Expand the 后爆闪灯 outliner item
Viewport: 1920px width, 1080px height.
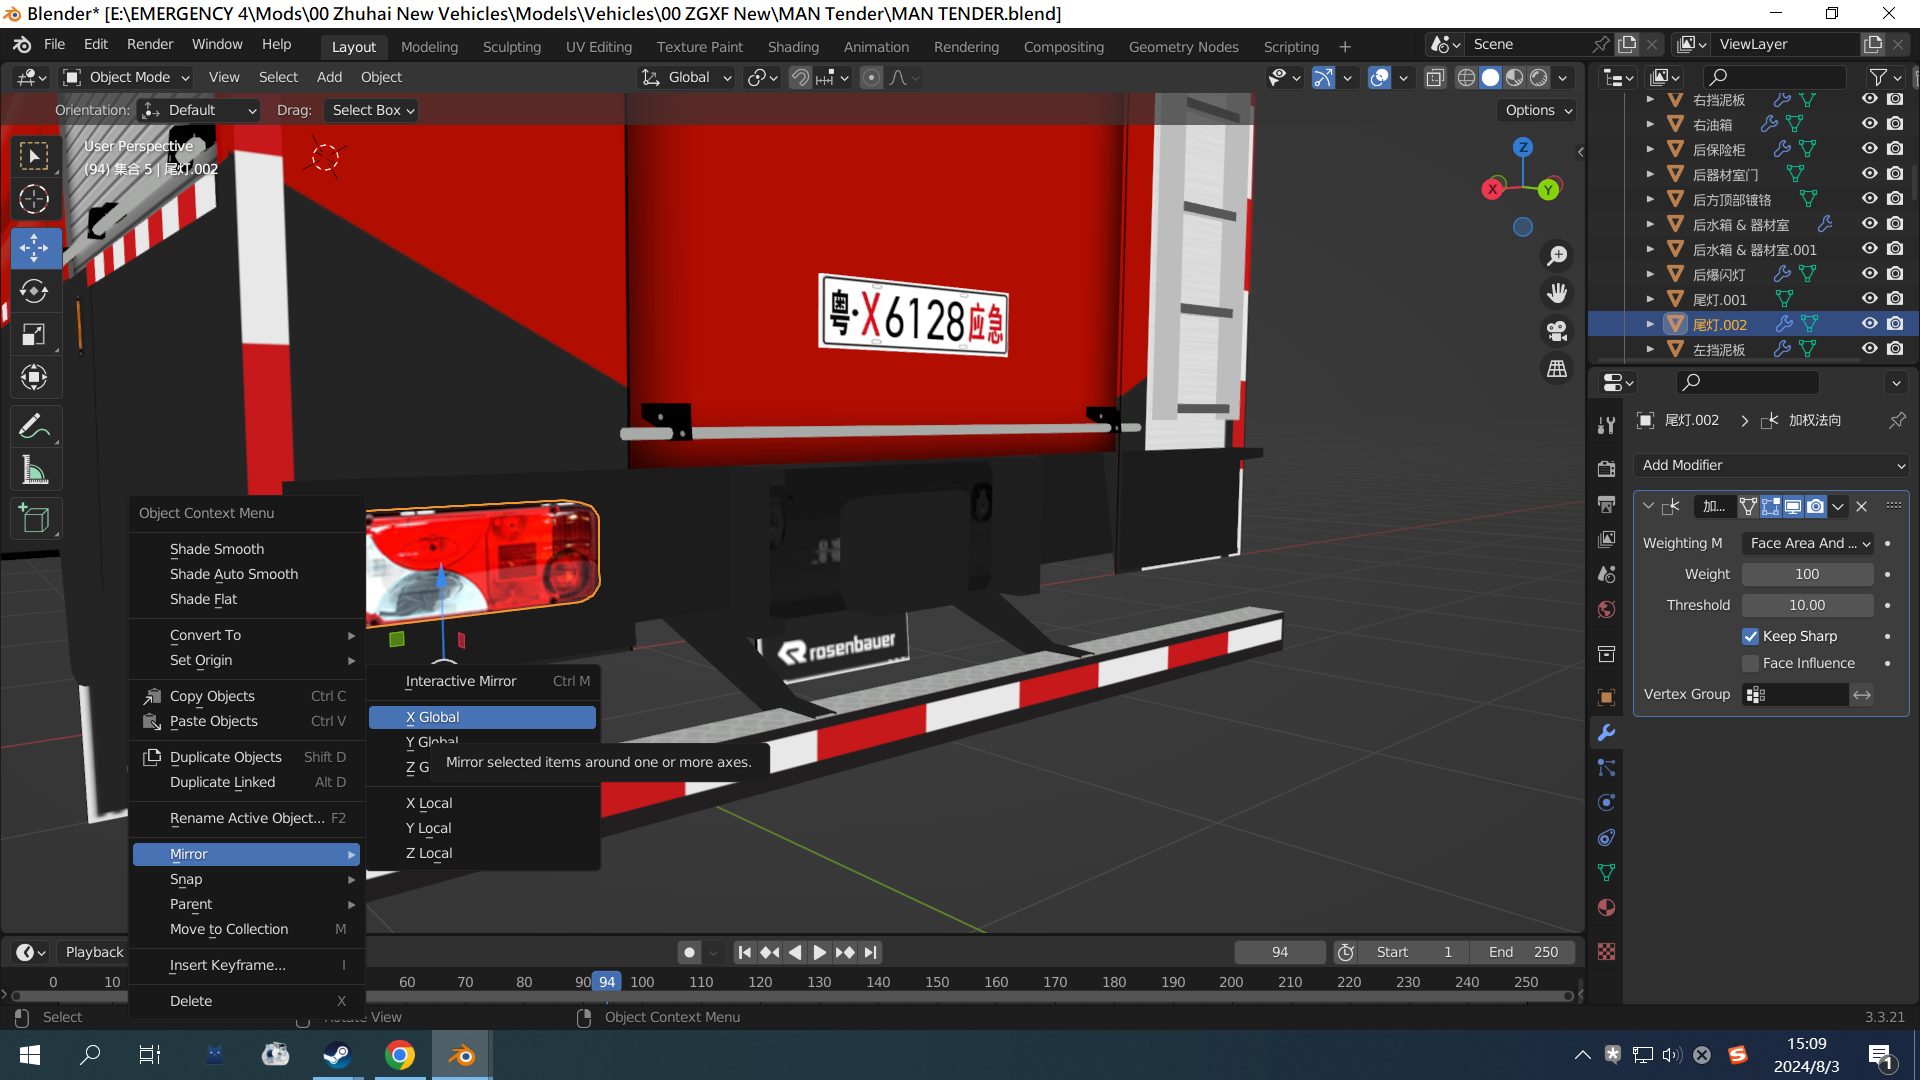pyautogui.click(x=1650, y=274)
